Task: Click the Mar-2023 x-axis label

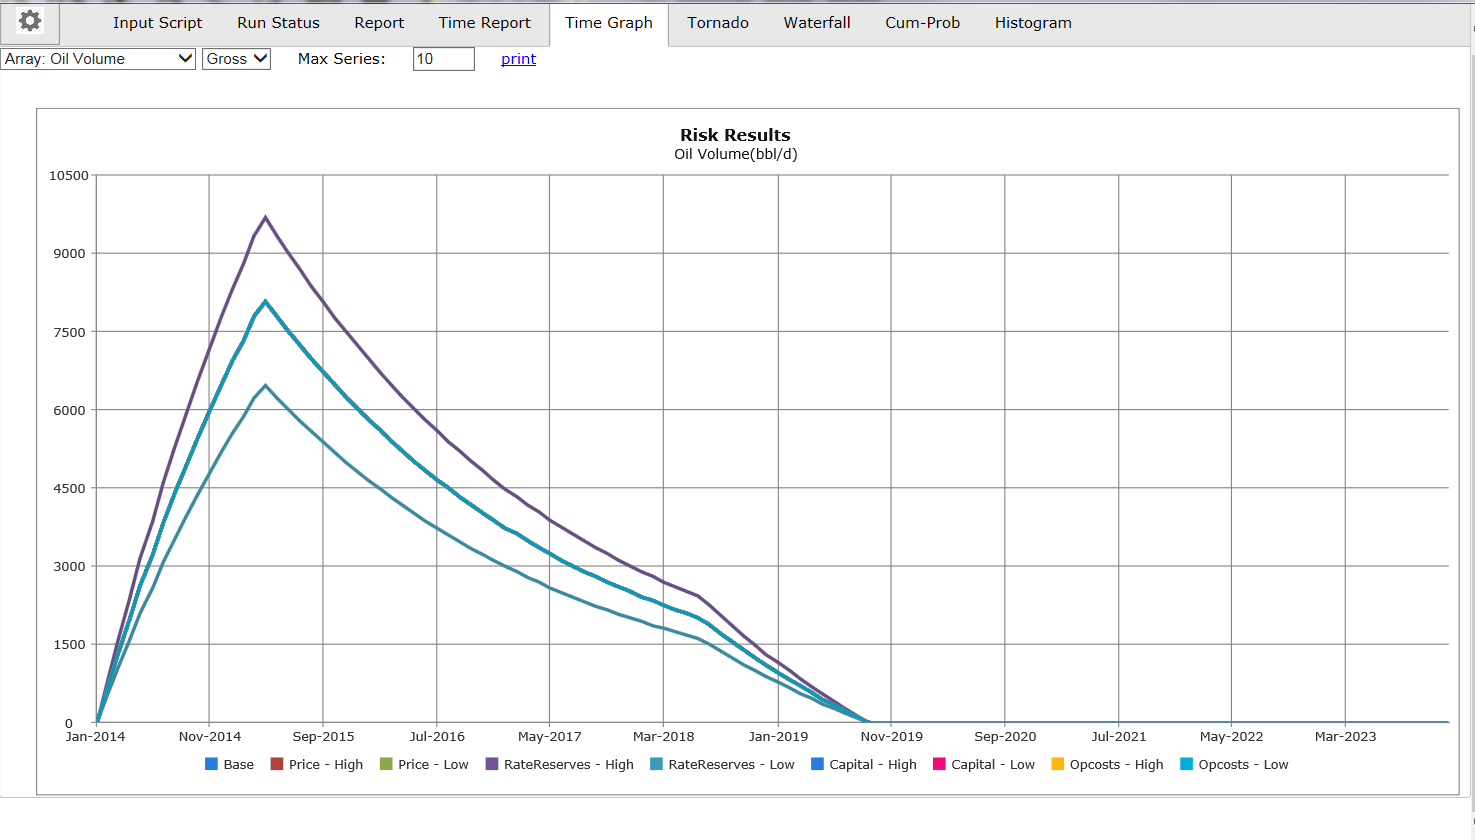Action: pyautogui.click(x=1345, y=736)
